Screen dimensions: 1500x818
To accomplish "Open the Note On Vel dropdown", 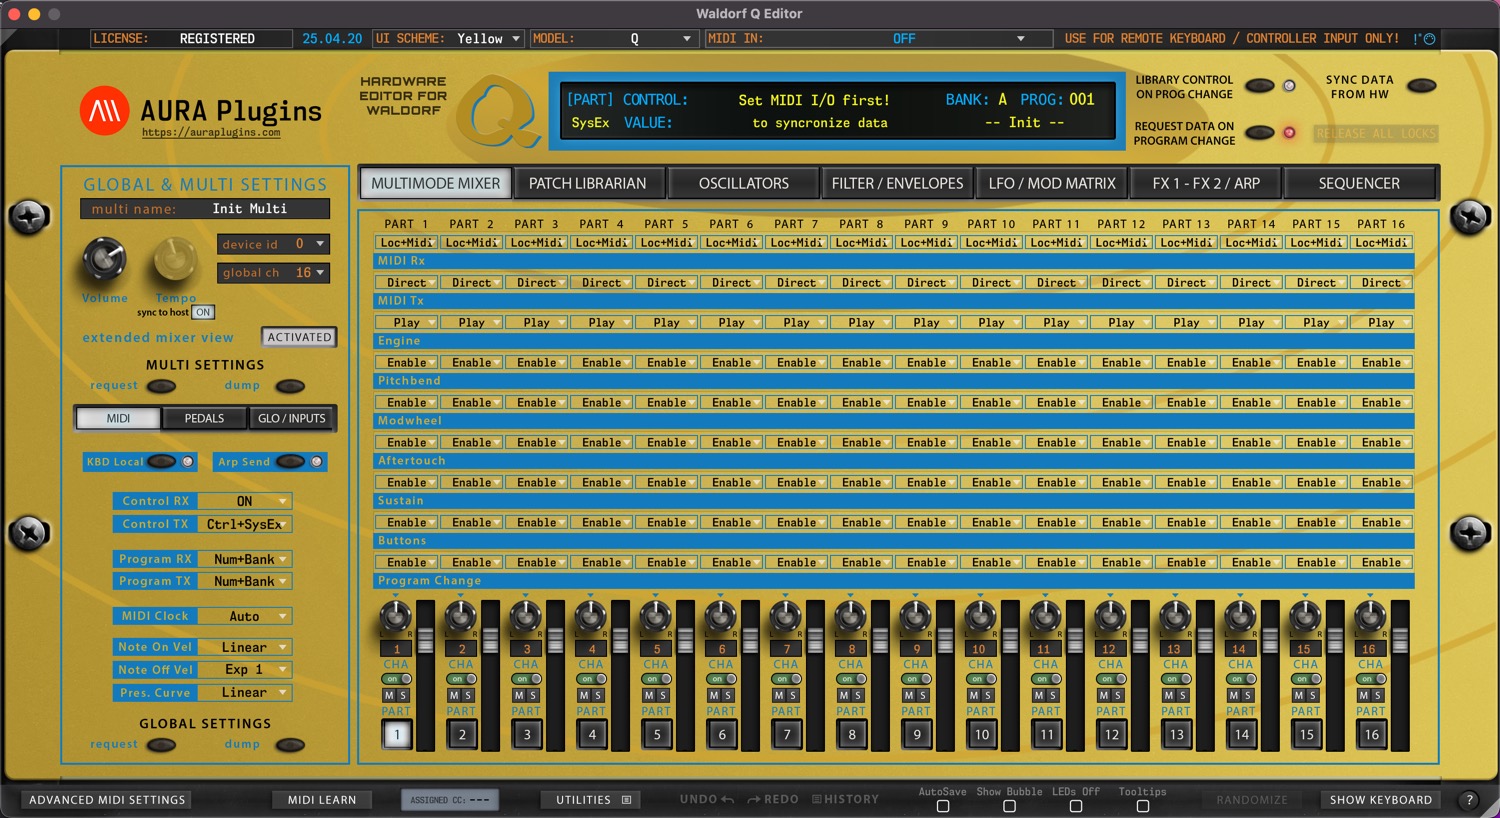I will (245, 648).
